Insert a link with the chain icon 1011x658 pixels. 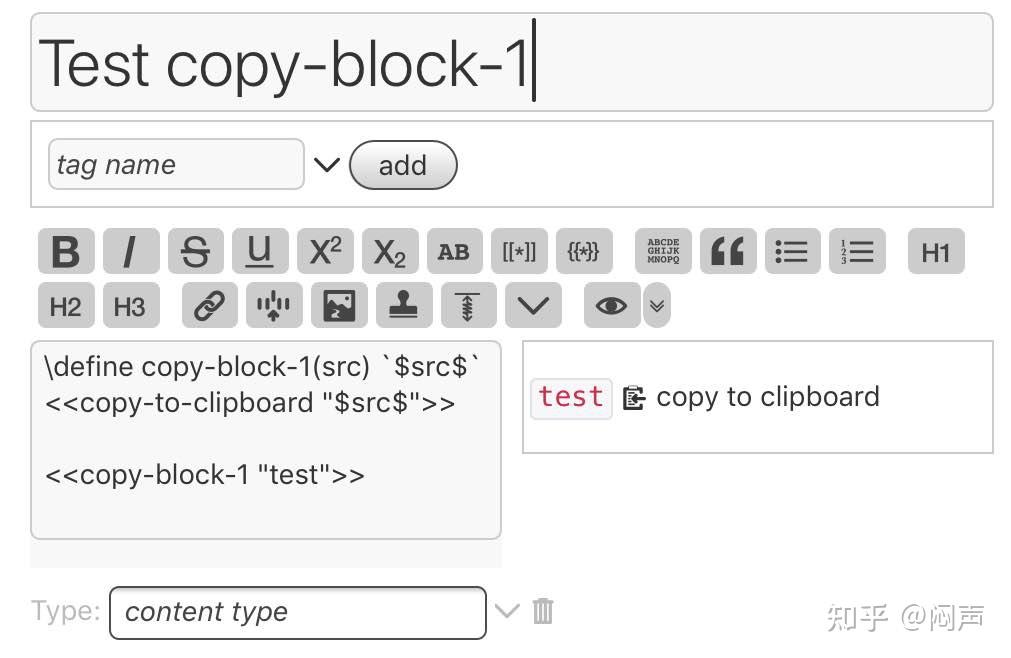[209, 306]
